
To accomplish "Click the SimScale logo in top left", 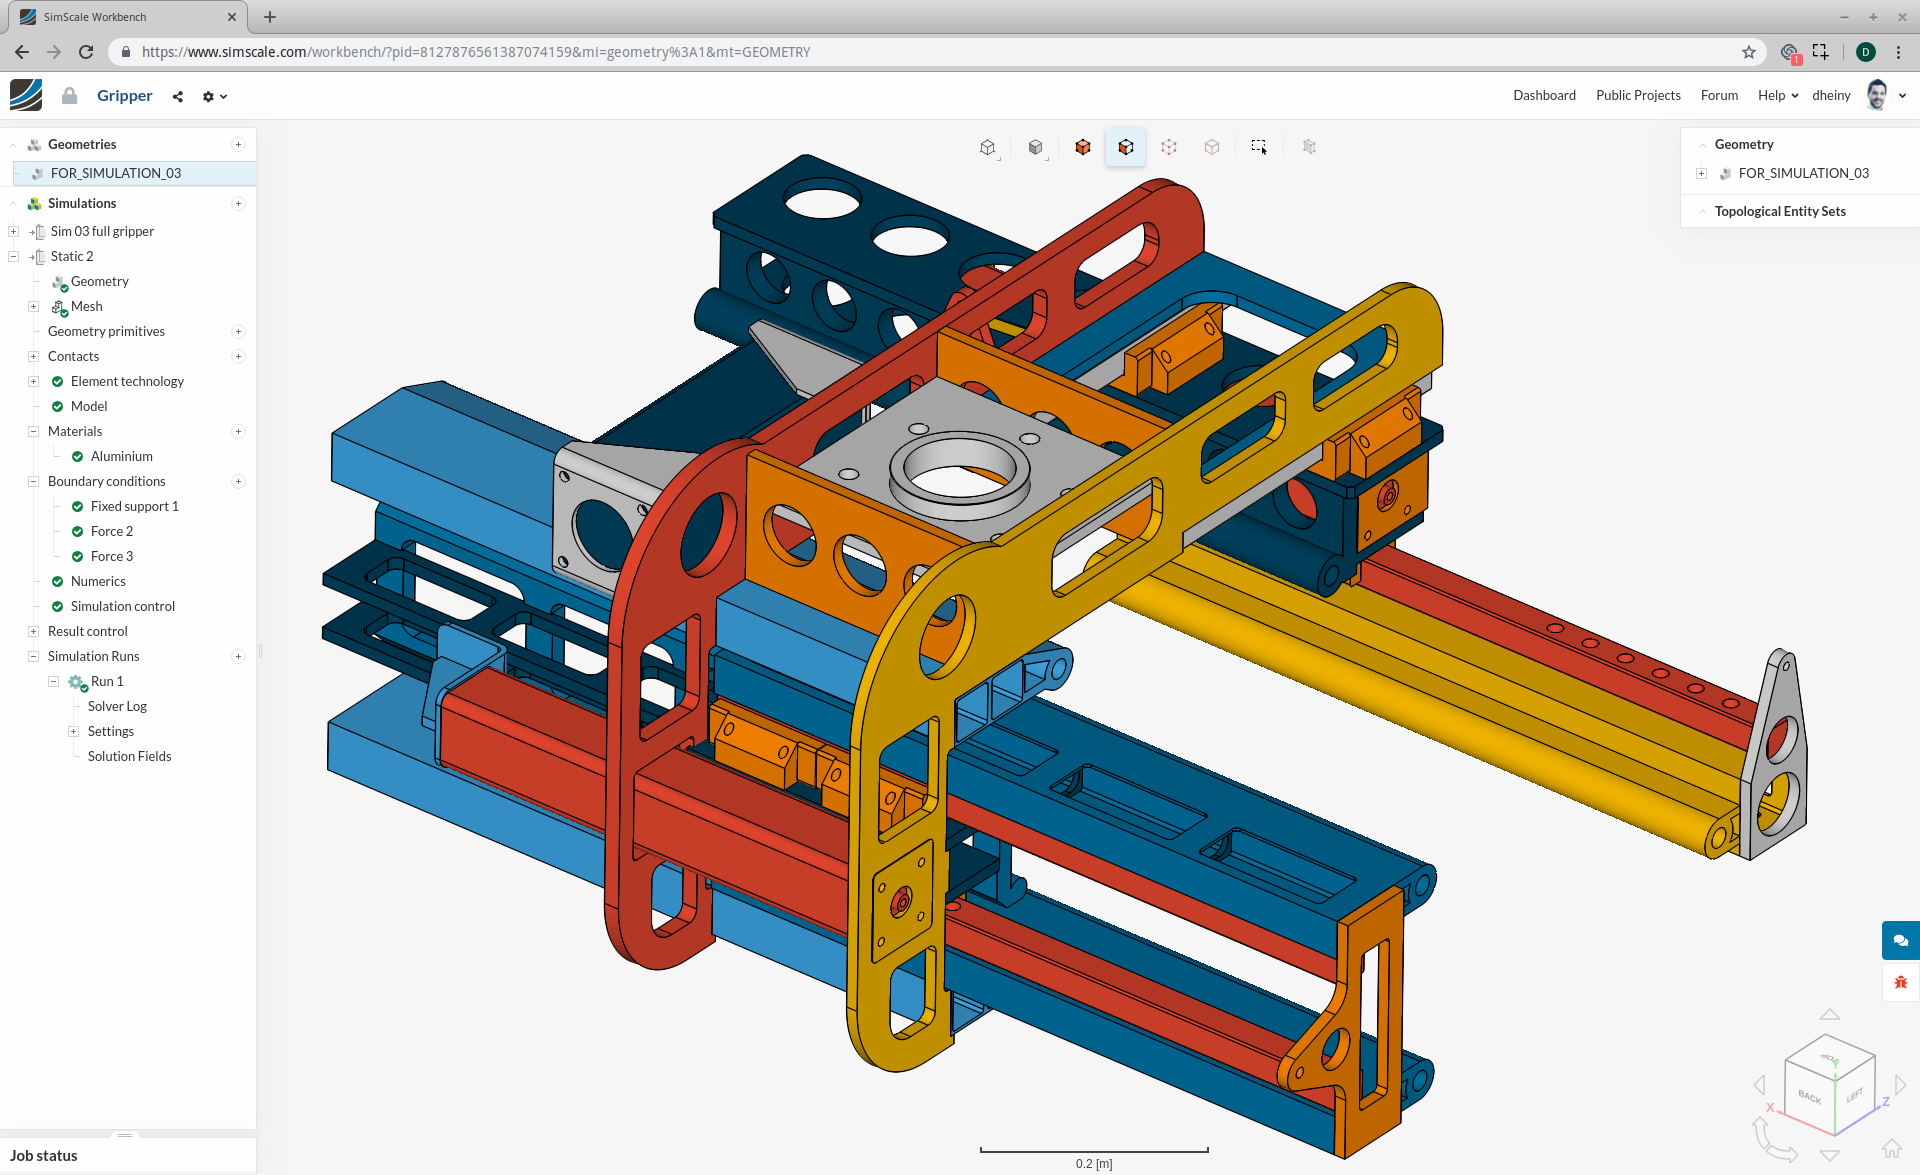I will pos(26,95).
